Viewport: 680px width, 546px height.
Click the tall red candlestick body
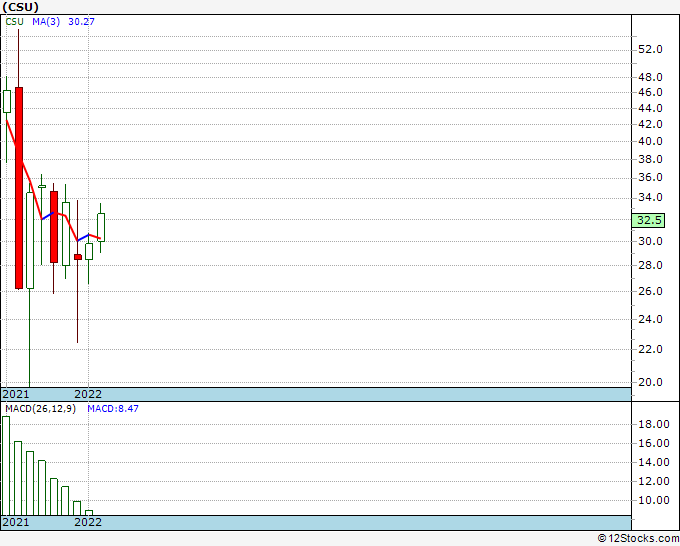[x=19, y=188]
